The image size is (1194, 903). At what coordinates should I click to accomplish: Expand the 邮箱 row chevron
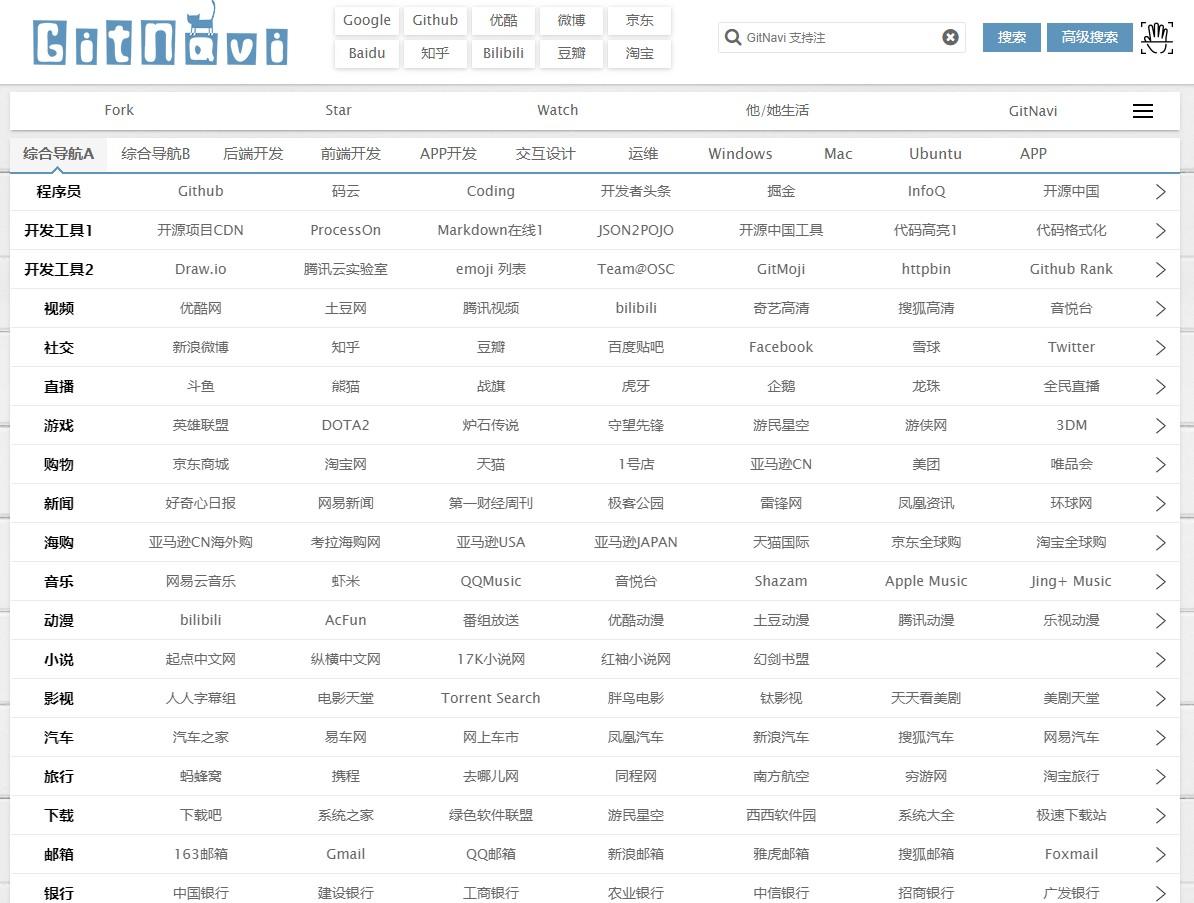click(1160, 855)
